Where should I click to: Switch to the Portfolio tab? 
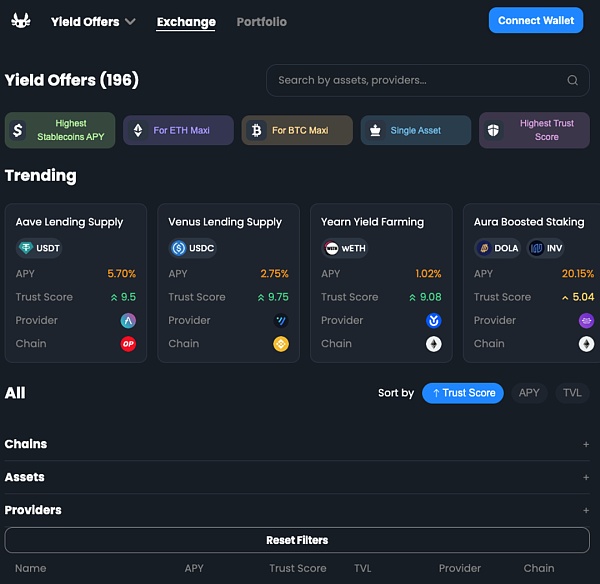tap(261, 21)
